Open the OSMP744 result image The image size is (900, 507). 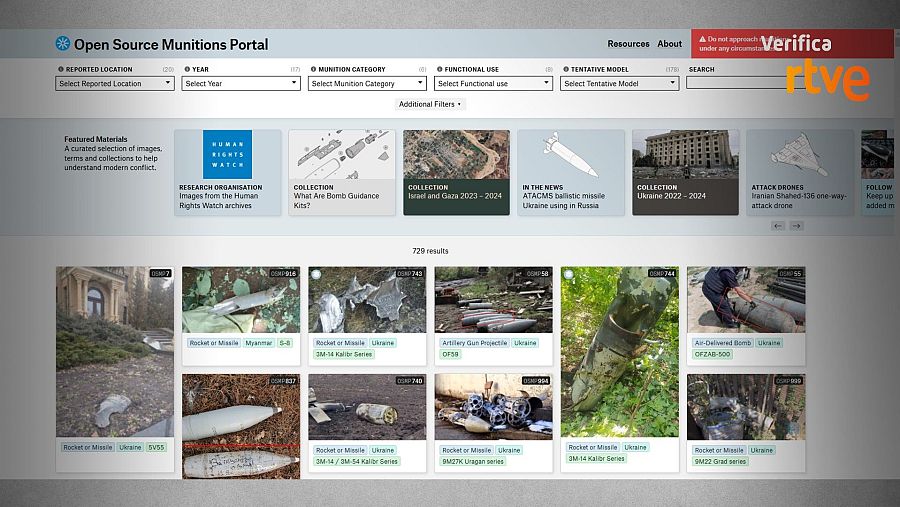pos(620,351)
